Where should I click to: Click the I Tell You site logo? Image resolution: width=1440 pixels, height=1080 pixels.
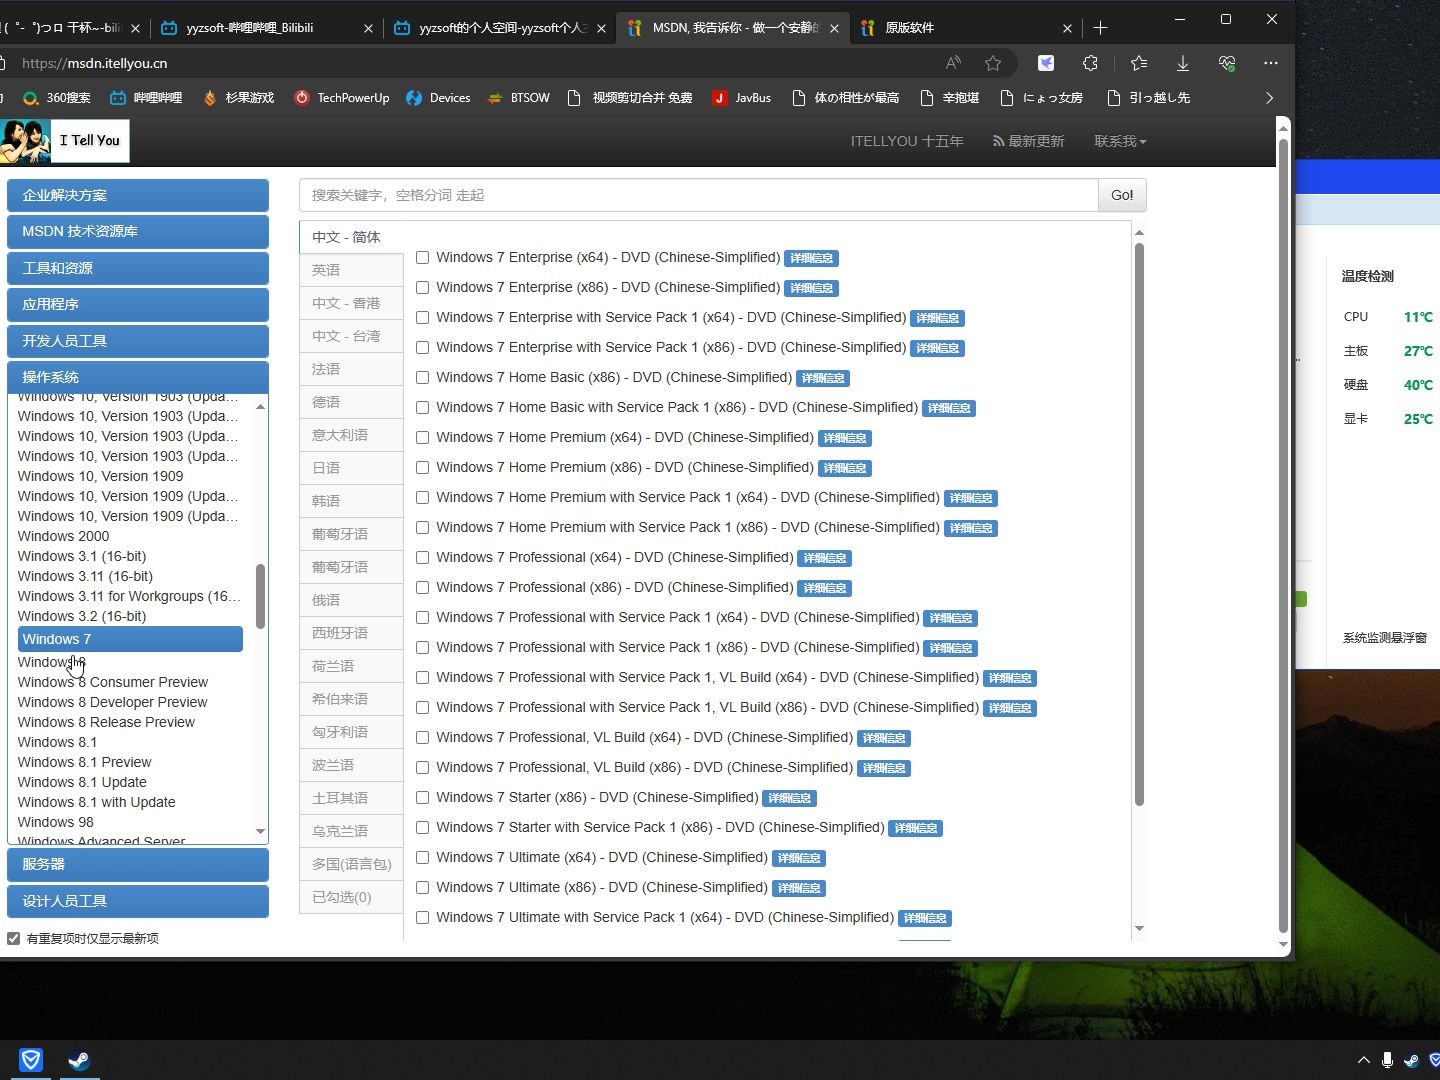64,141
